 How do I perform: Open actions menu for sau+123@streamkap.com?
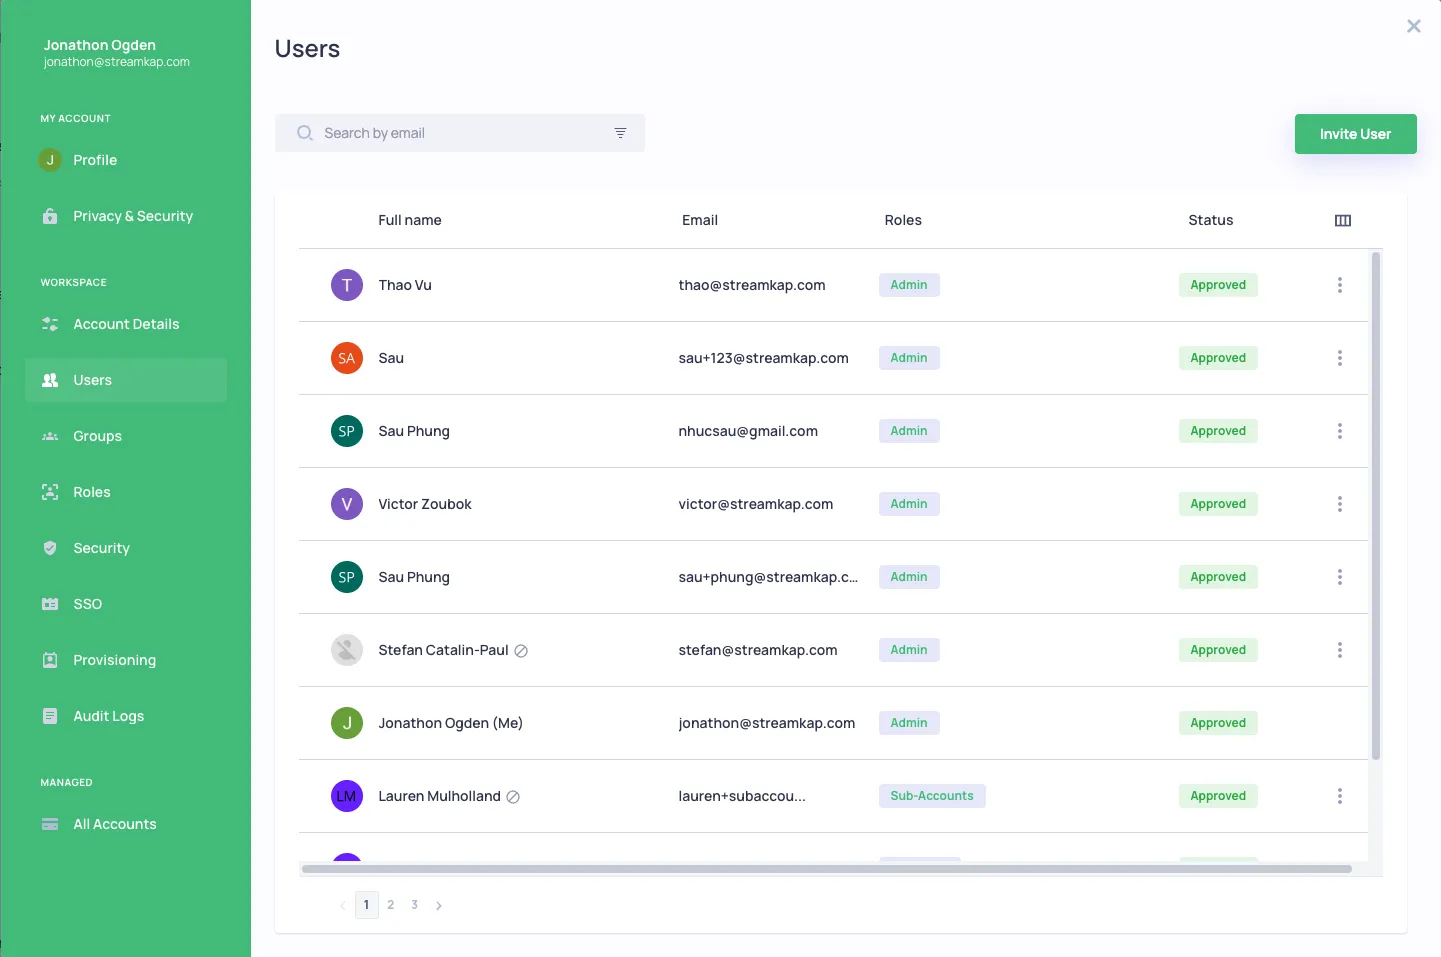point(1340,358)
